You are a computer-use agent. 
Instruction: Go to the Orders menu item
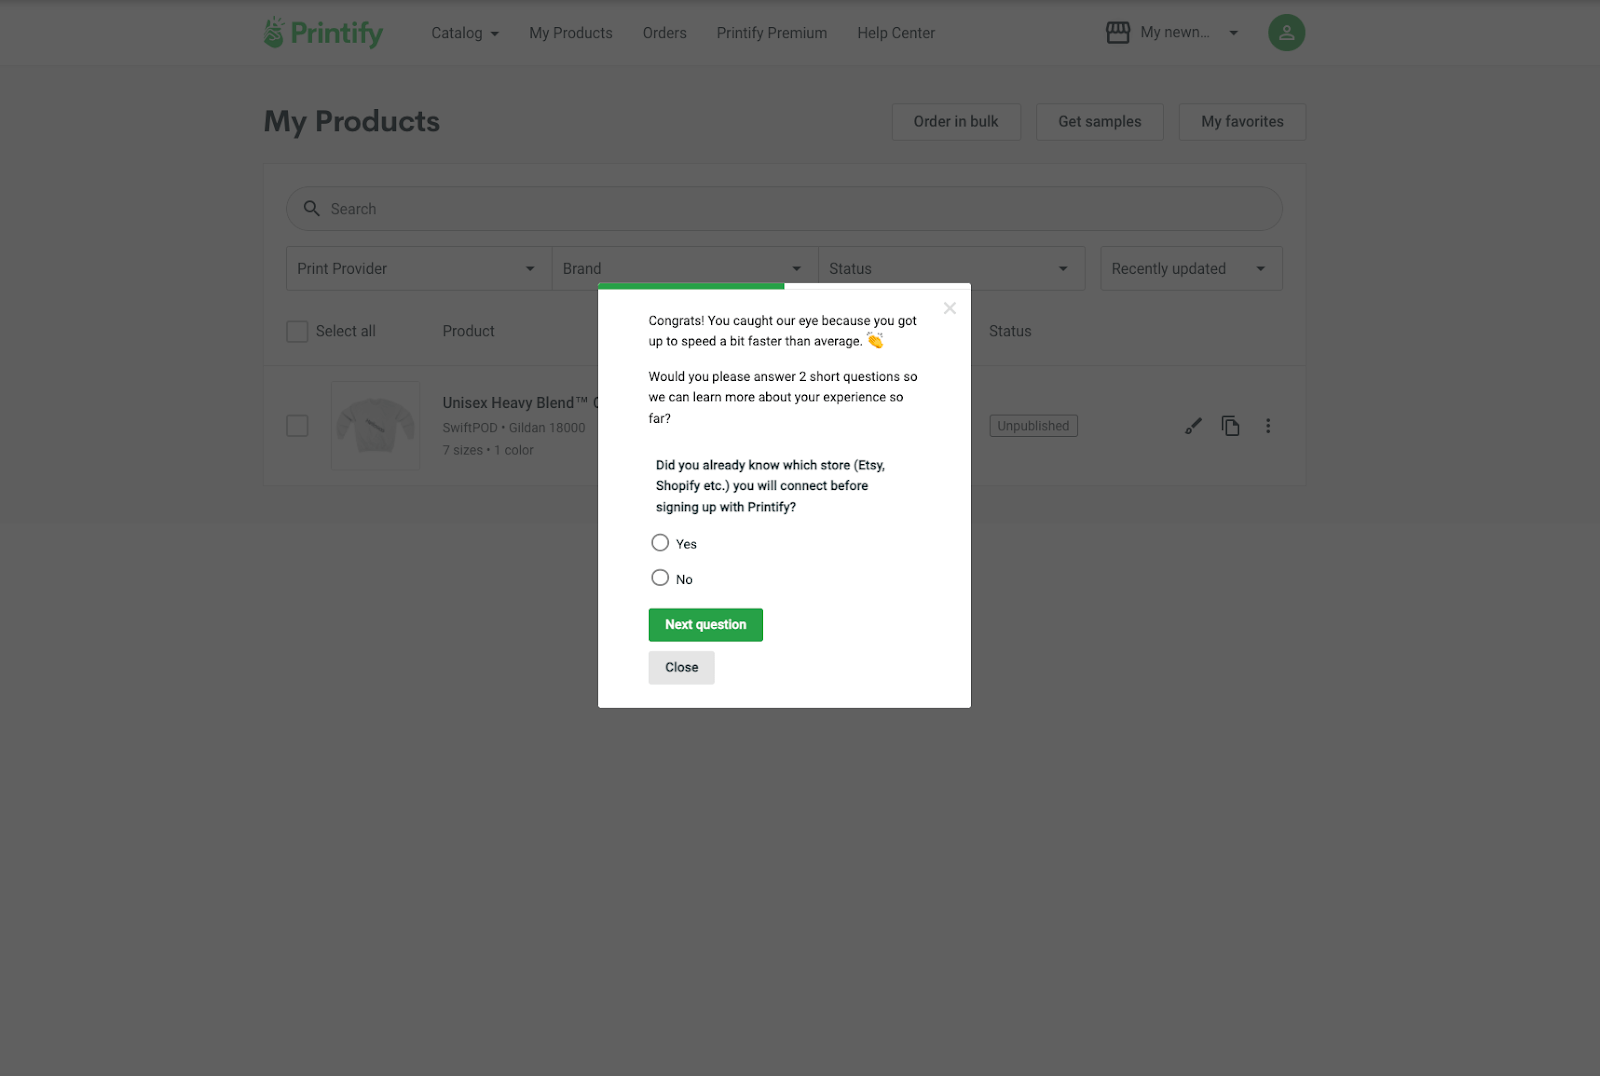coord(665,33)
